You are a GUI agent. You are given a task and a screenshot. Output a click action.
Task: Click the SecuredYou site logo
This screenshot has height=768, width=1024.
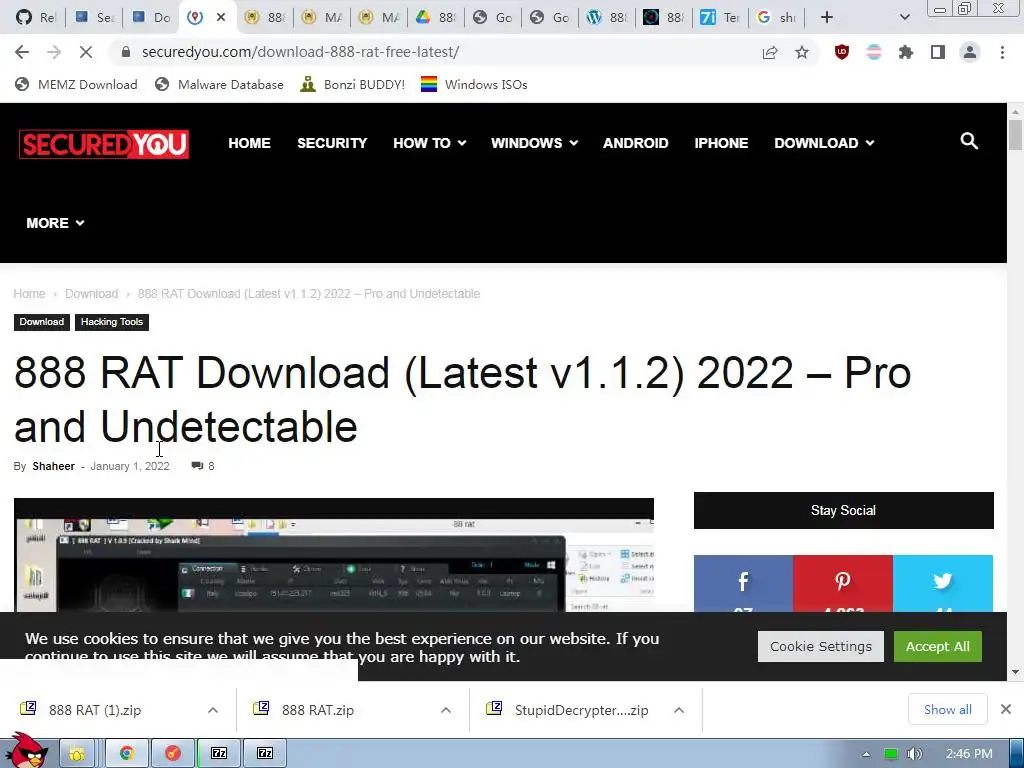tap(104, 144)
